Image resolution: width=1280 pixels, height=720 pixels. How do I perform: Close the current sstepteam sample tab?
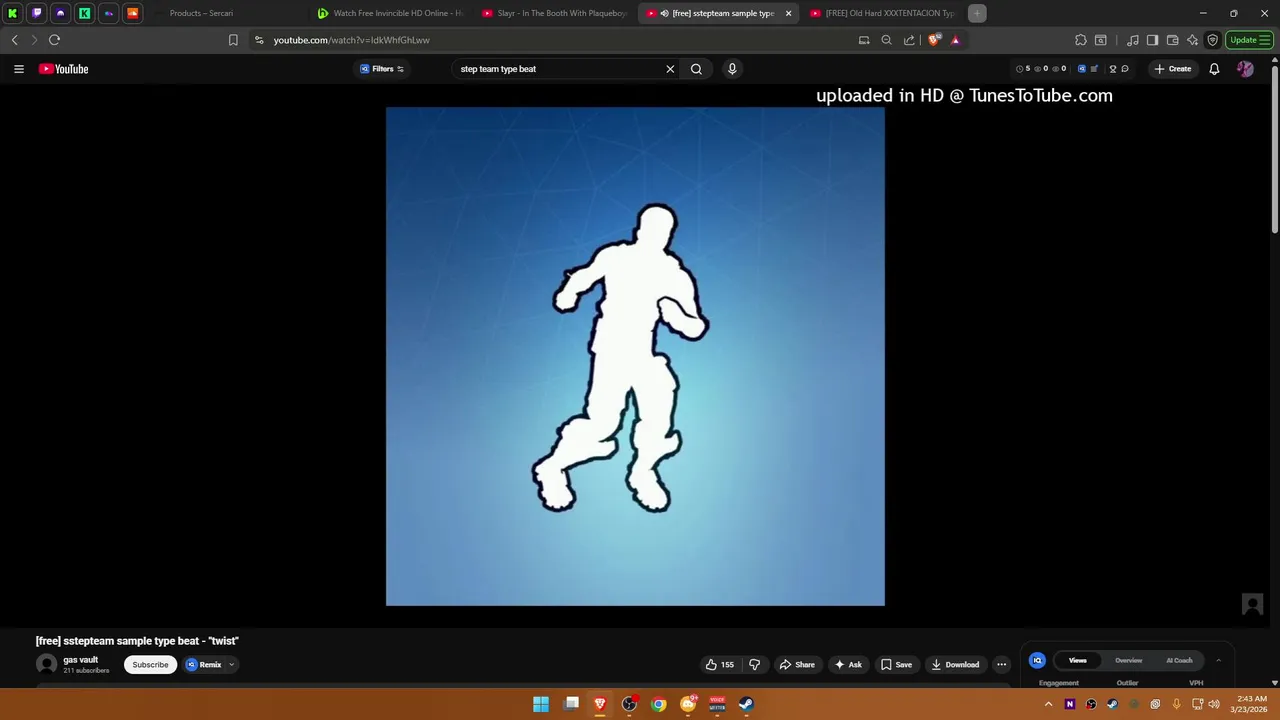click(x=788, y=13)
